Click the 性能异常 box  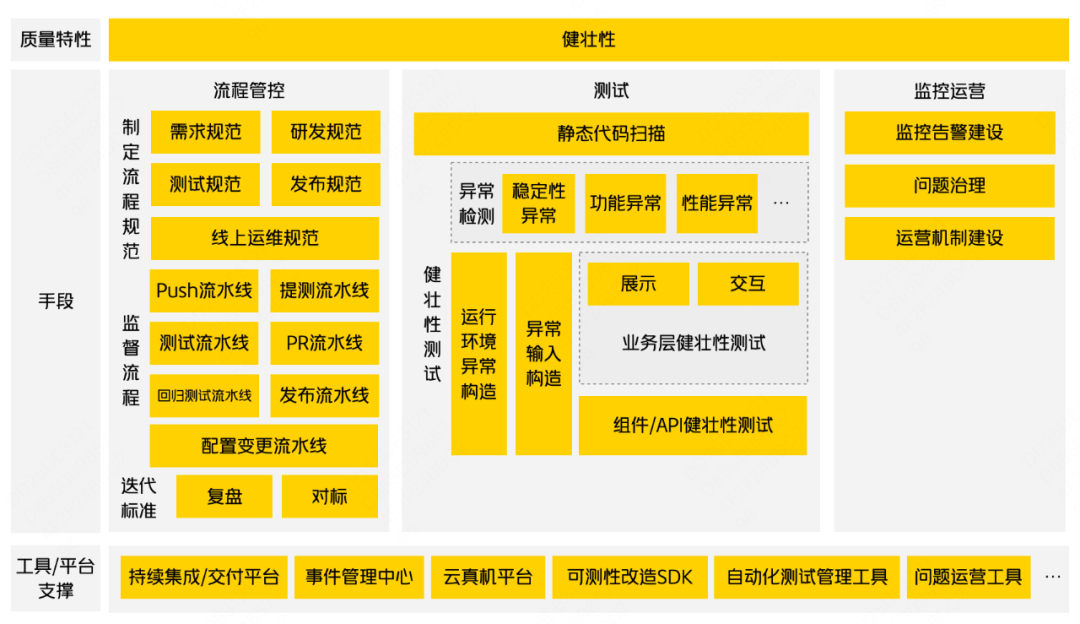(x=717, y=203)
